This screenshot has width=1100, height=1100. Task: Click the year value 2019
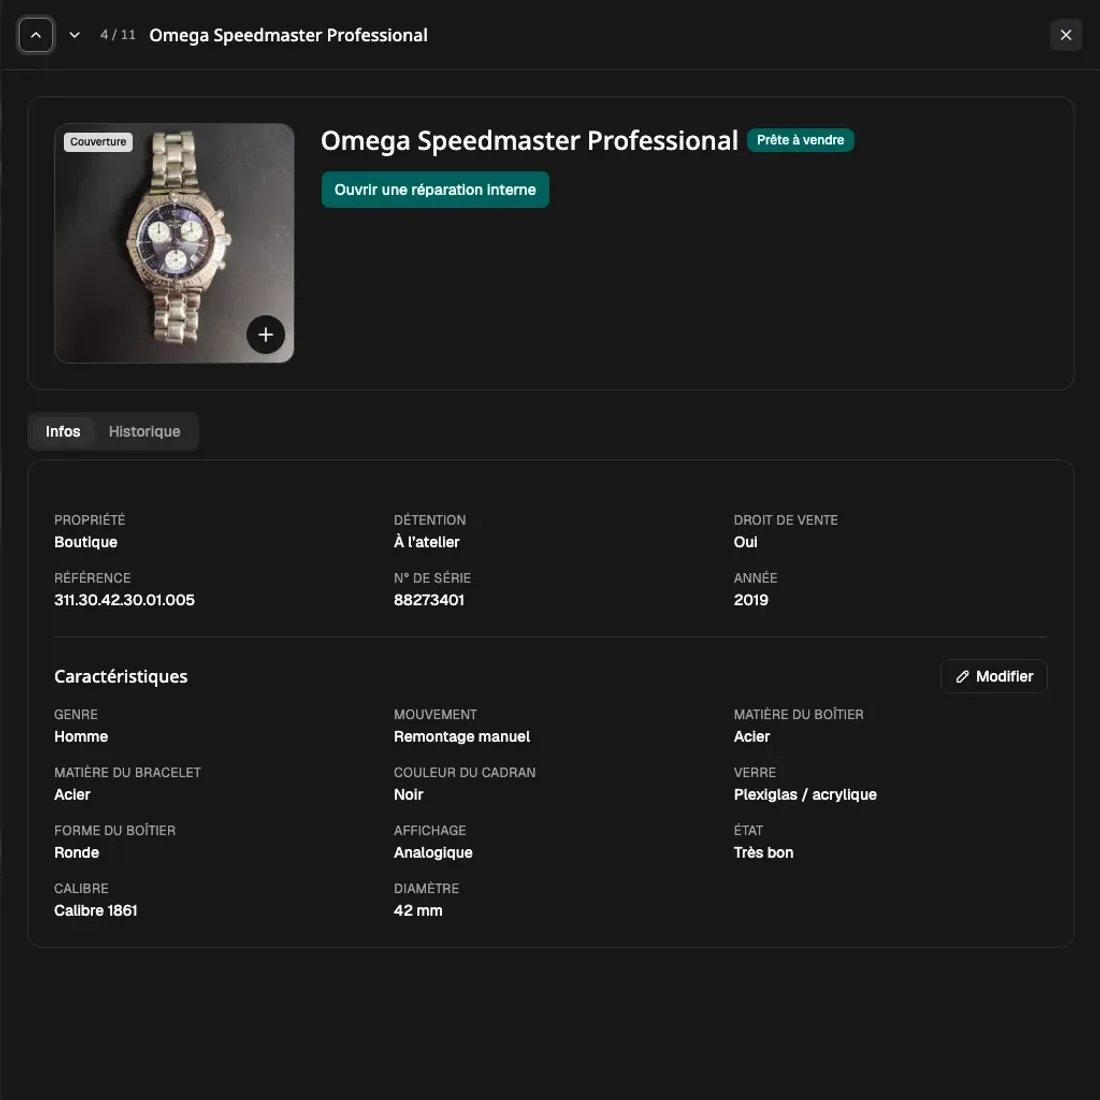click(x=751, y=600)
